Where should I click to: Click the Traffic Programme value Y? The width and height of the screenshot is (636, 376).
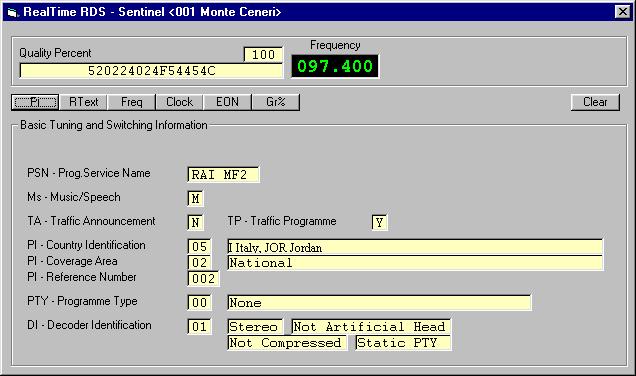pyautogui.click(x=379, y=222)
